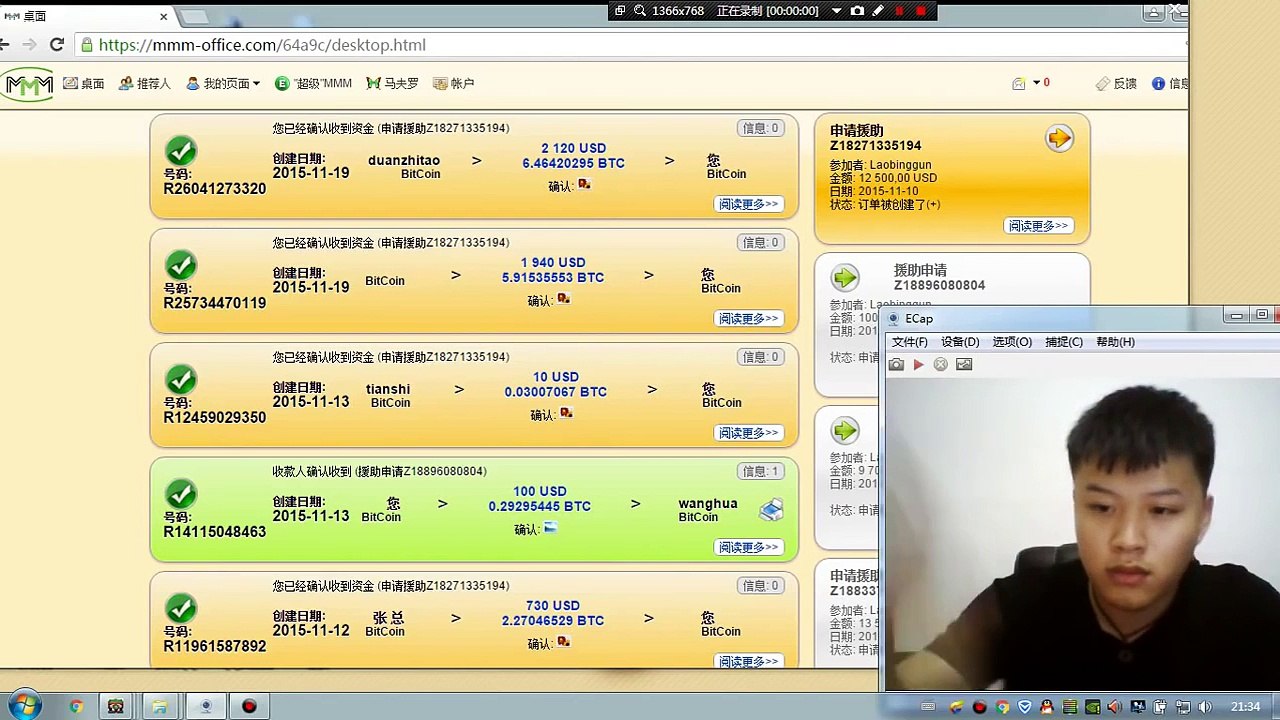Image resolution: width=1280 pixels, height=720 pixels.
Task: Click the 21:34 clock in system tray
Action: 1245,707
